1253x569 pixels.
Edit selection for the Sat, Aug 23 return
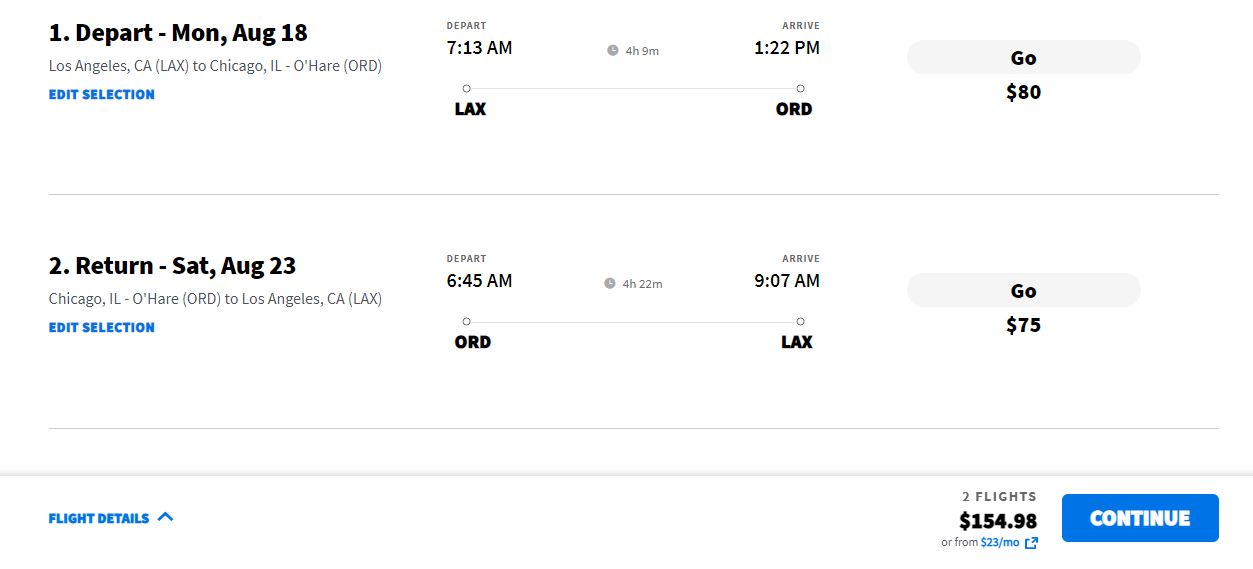[102, 327]
